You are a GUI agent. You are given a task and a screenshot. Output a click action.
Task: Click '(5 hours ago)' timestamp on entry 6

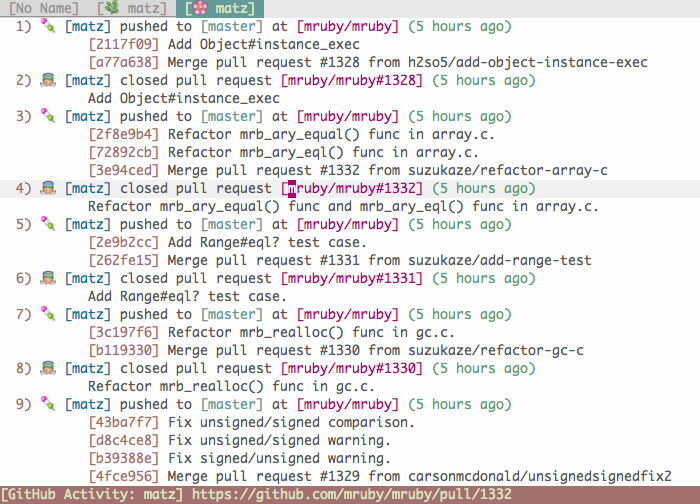(484, 279)
